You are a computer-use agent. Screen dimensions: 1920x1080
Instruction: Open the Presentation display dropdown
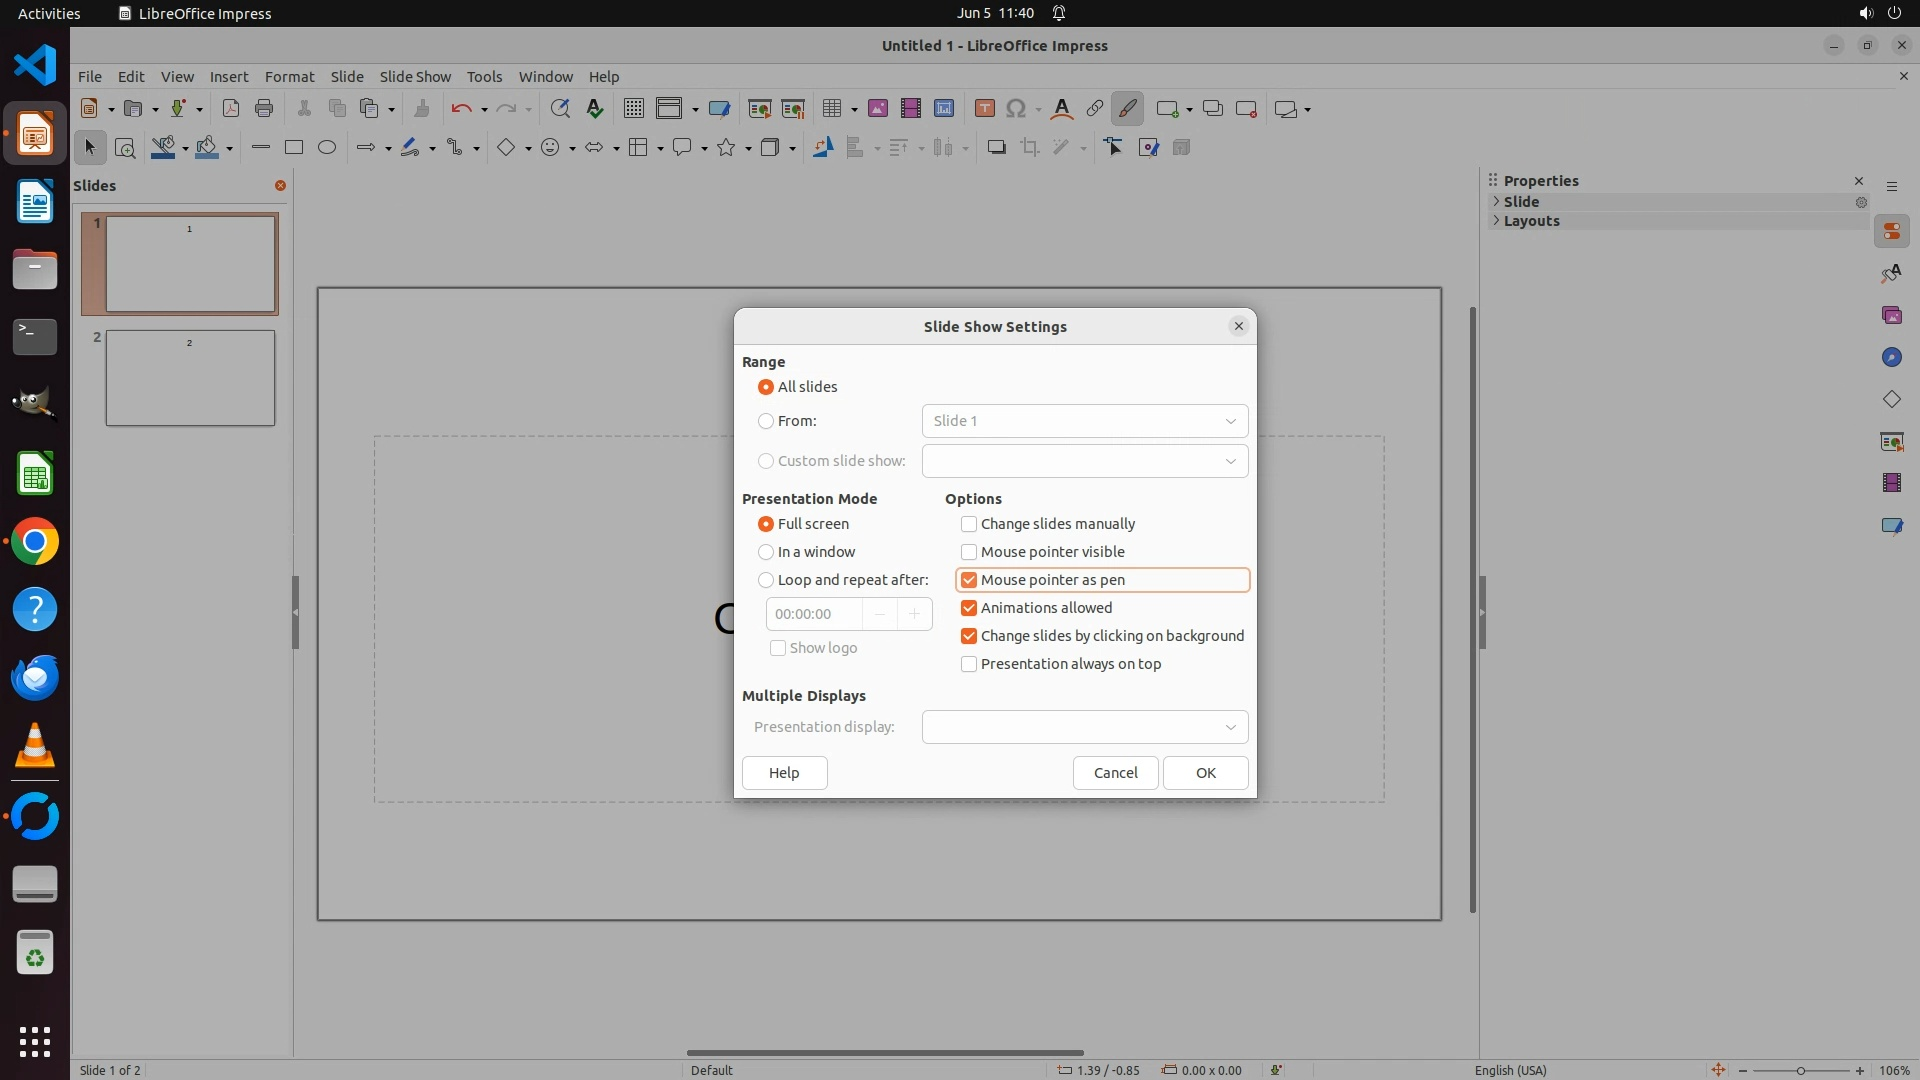click(x=1084, y=727)
